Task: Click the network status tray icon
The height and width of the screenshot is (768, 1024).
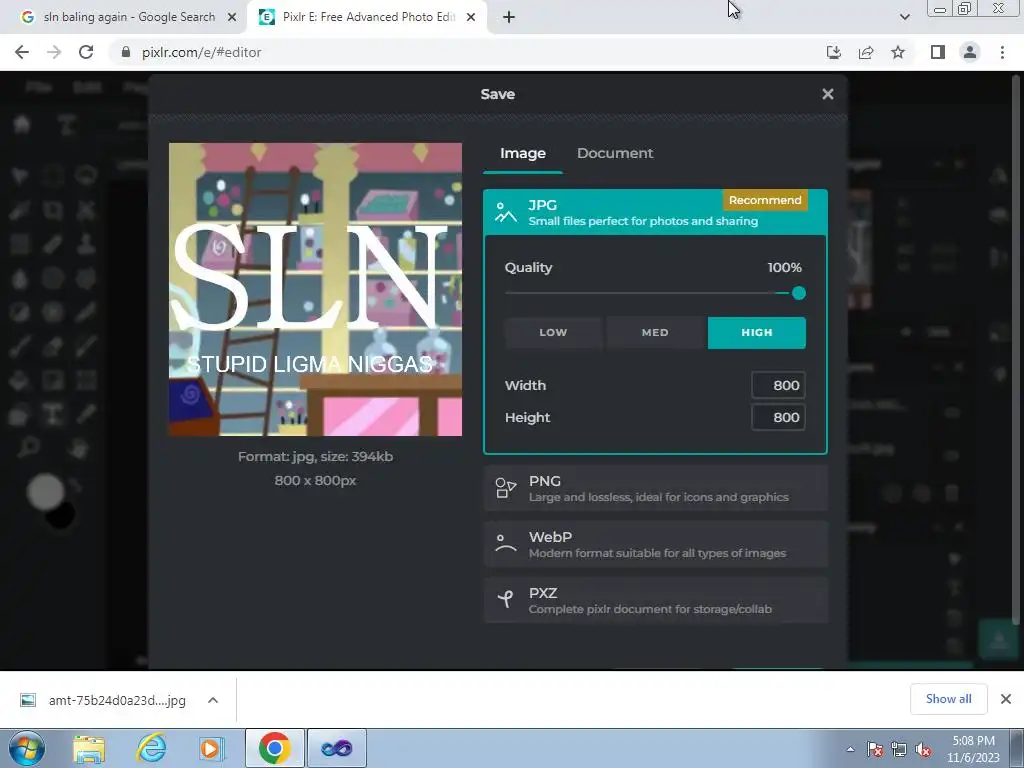Action: click(x=899, y=749)
